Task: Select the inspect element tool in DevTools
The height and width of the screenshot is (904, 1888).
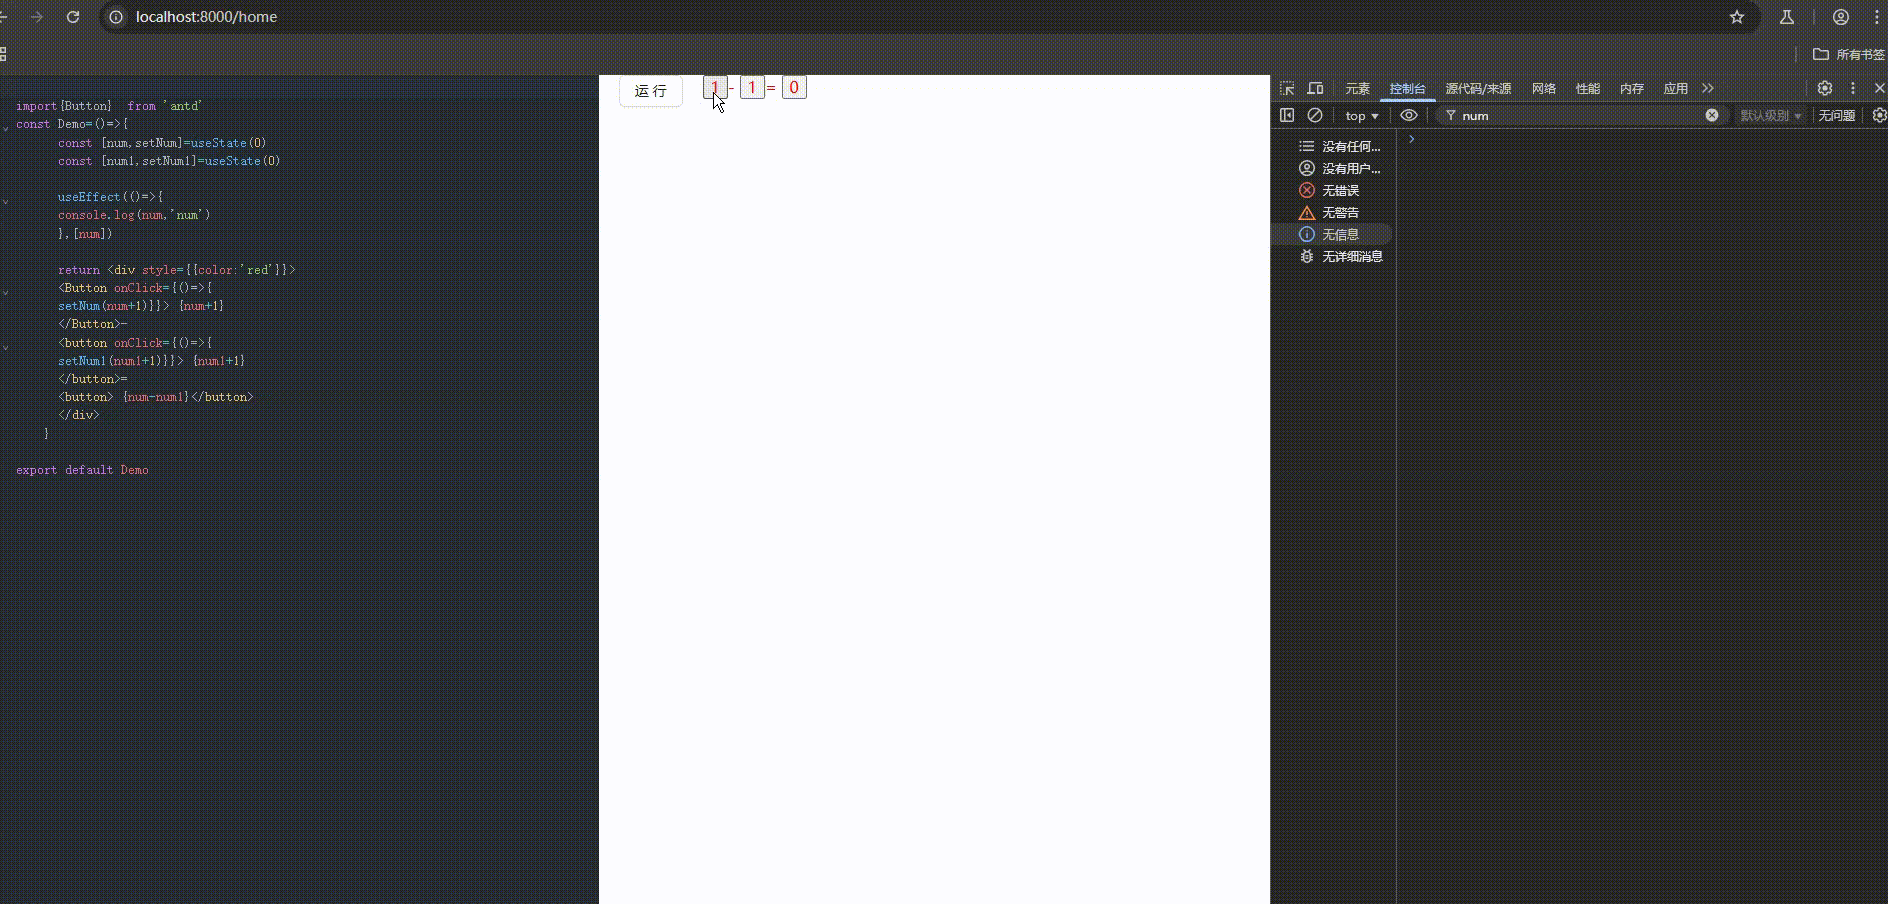Action: [x=1288, y=88]
